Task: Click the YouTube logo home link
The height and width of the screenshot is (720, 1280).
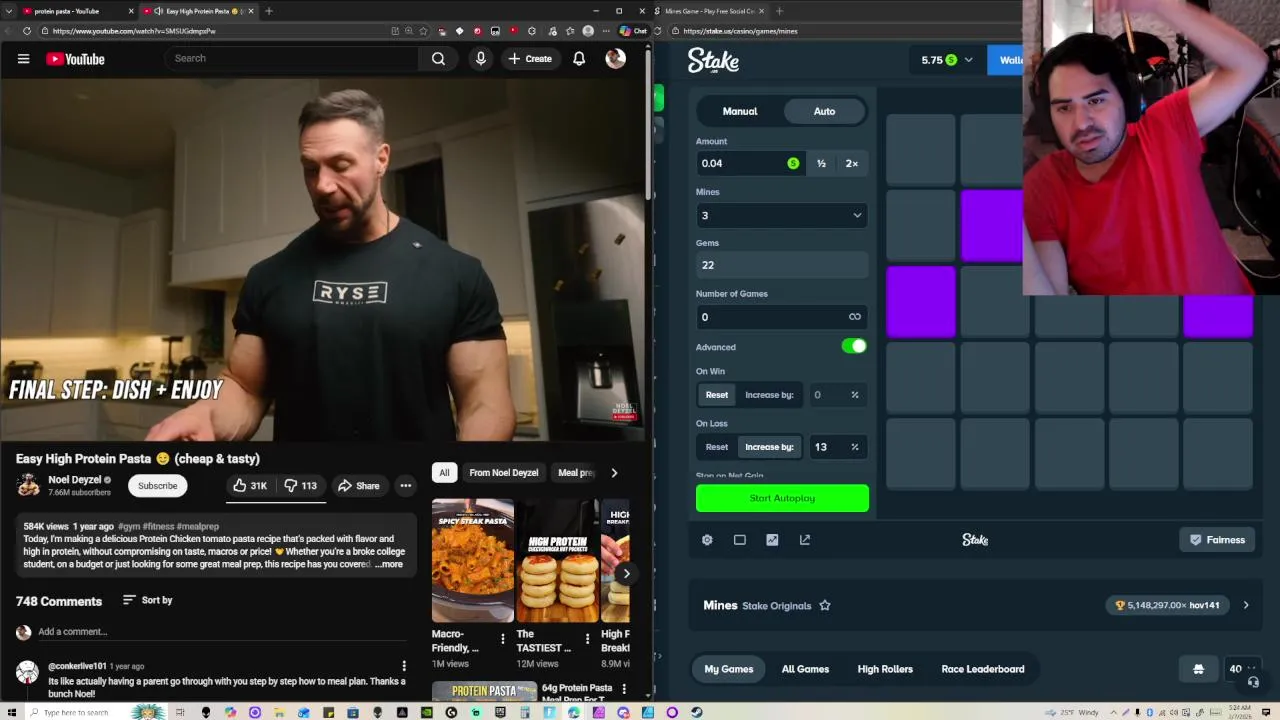Action: [x=75, y=59]
